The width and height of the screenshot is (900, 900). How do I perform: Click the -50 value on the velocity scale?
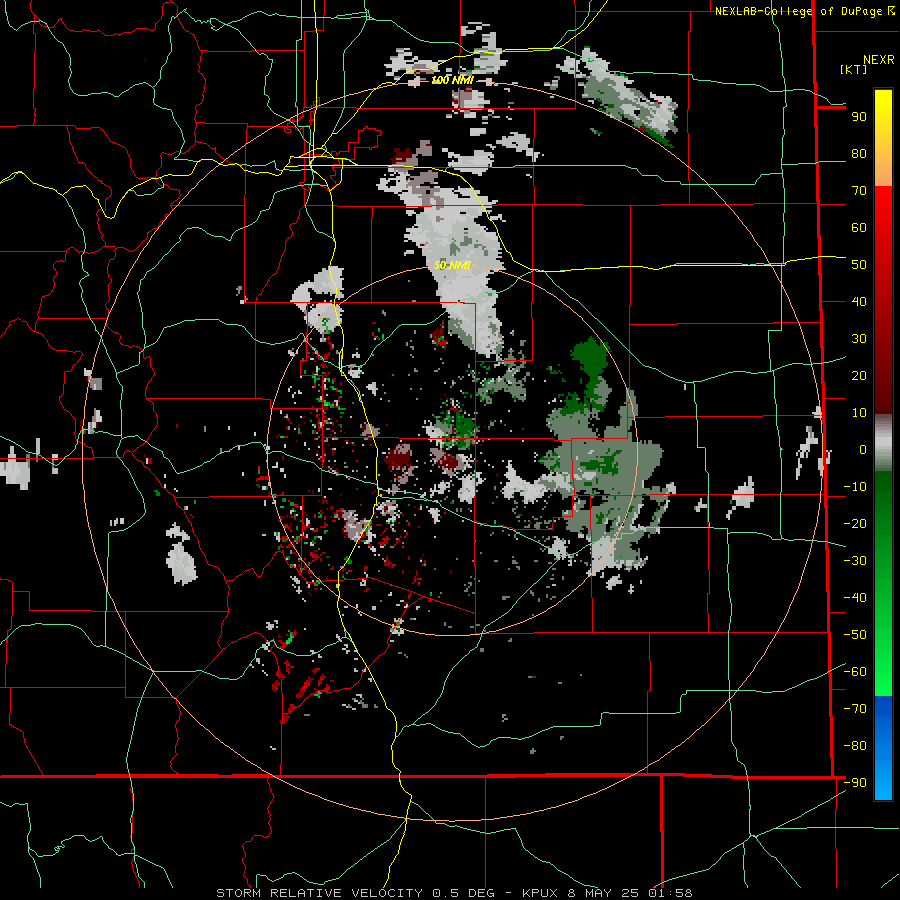pos(855,635)
